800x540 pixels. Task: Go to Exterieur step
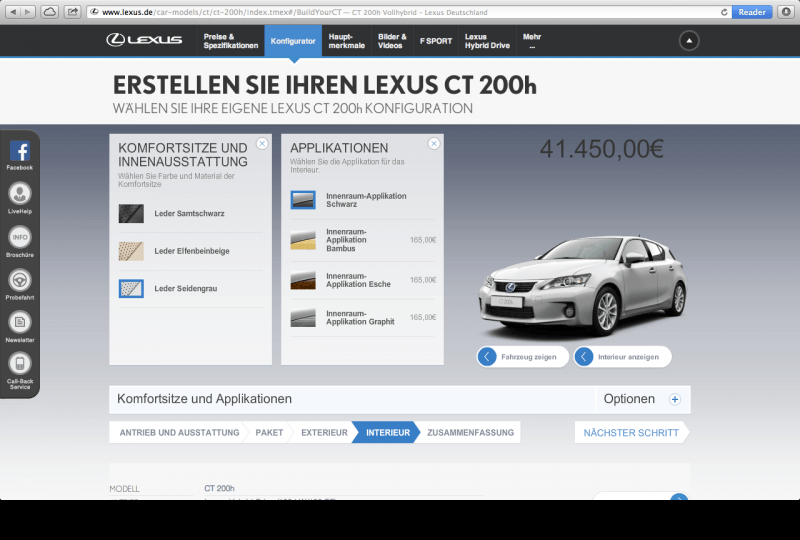click(x=324, y=432)
